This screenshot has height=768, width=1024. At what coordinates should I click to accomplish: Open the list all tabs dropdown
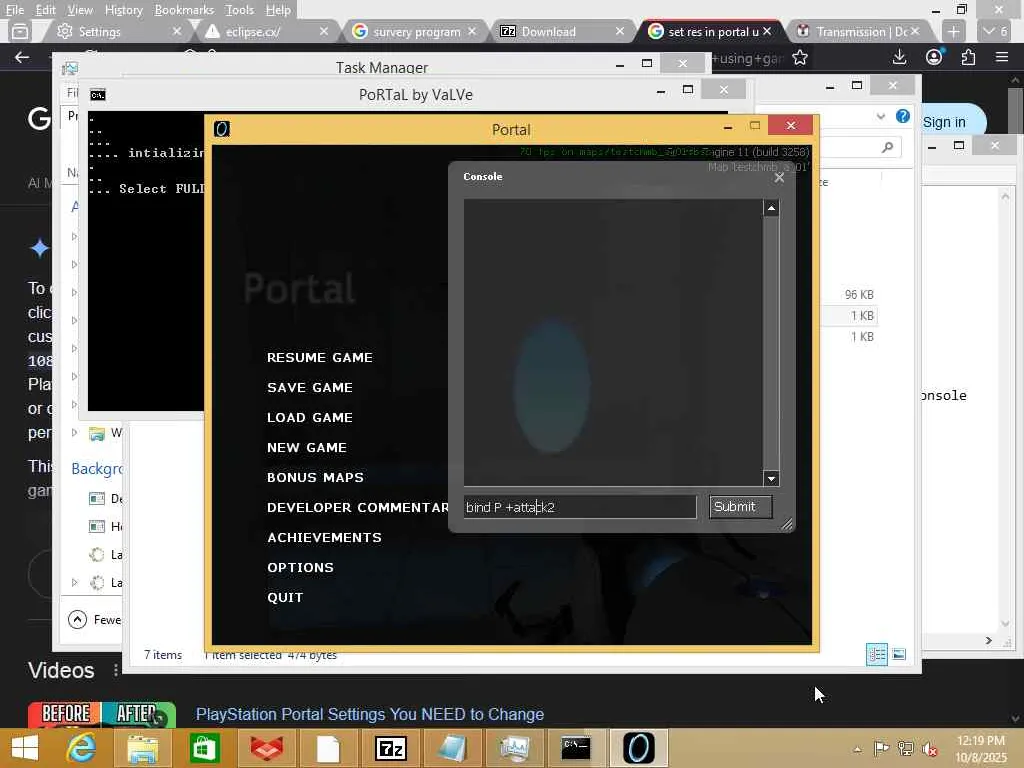[996, 31]
